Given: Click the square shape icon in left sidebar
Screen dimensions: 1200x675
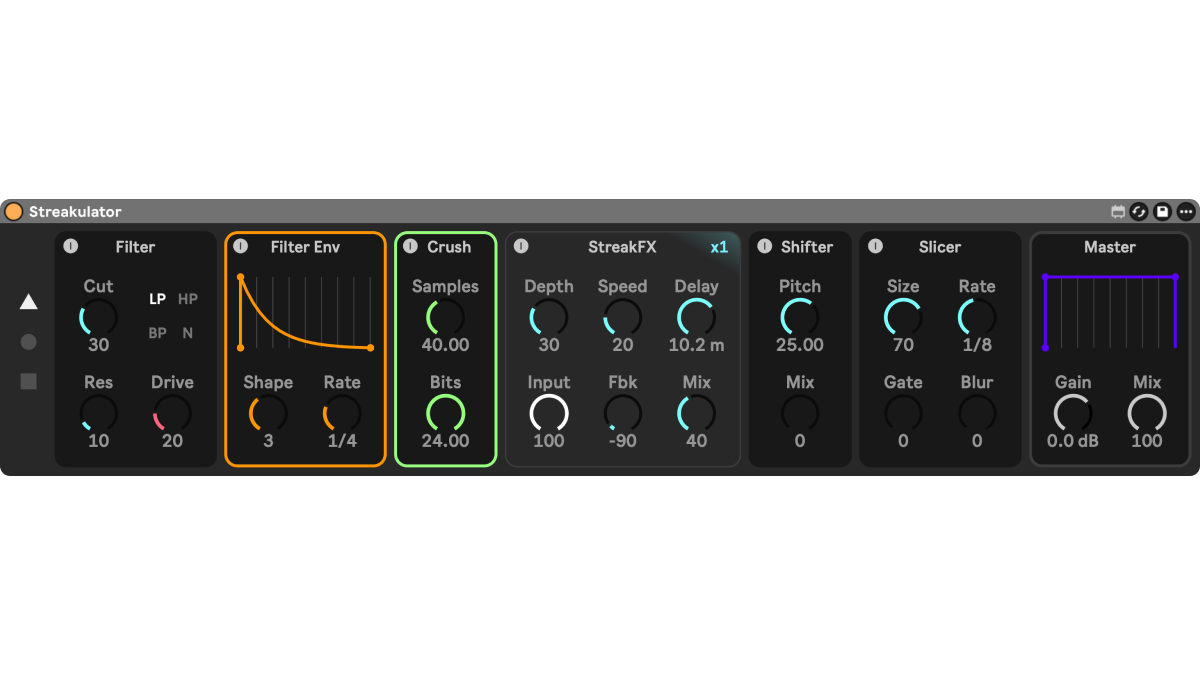Looking at the screenshot, I should point(29,381).
